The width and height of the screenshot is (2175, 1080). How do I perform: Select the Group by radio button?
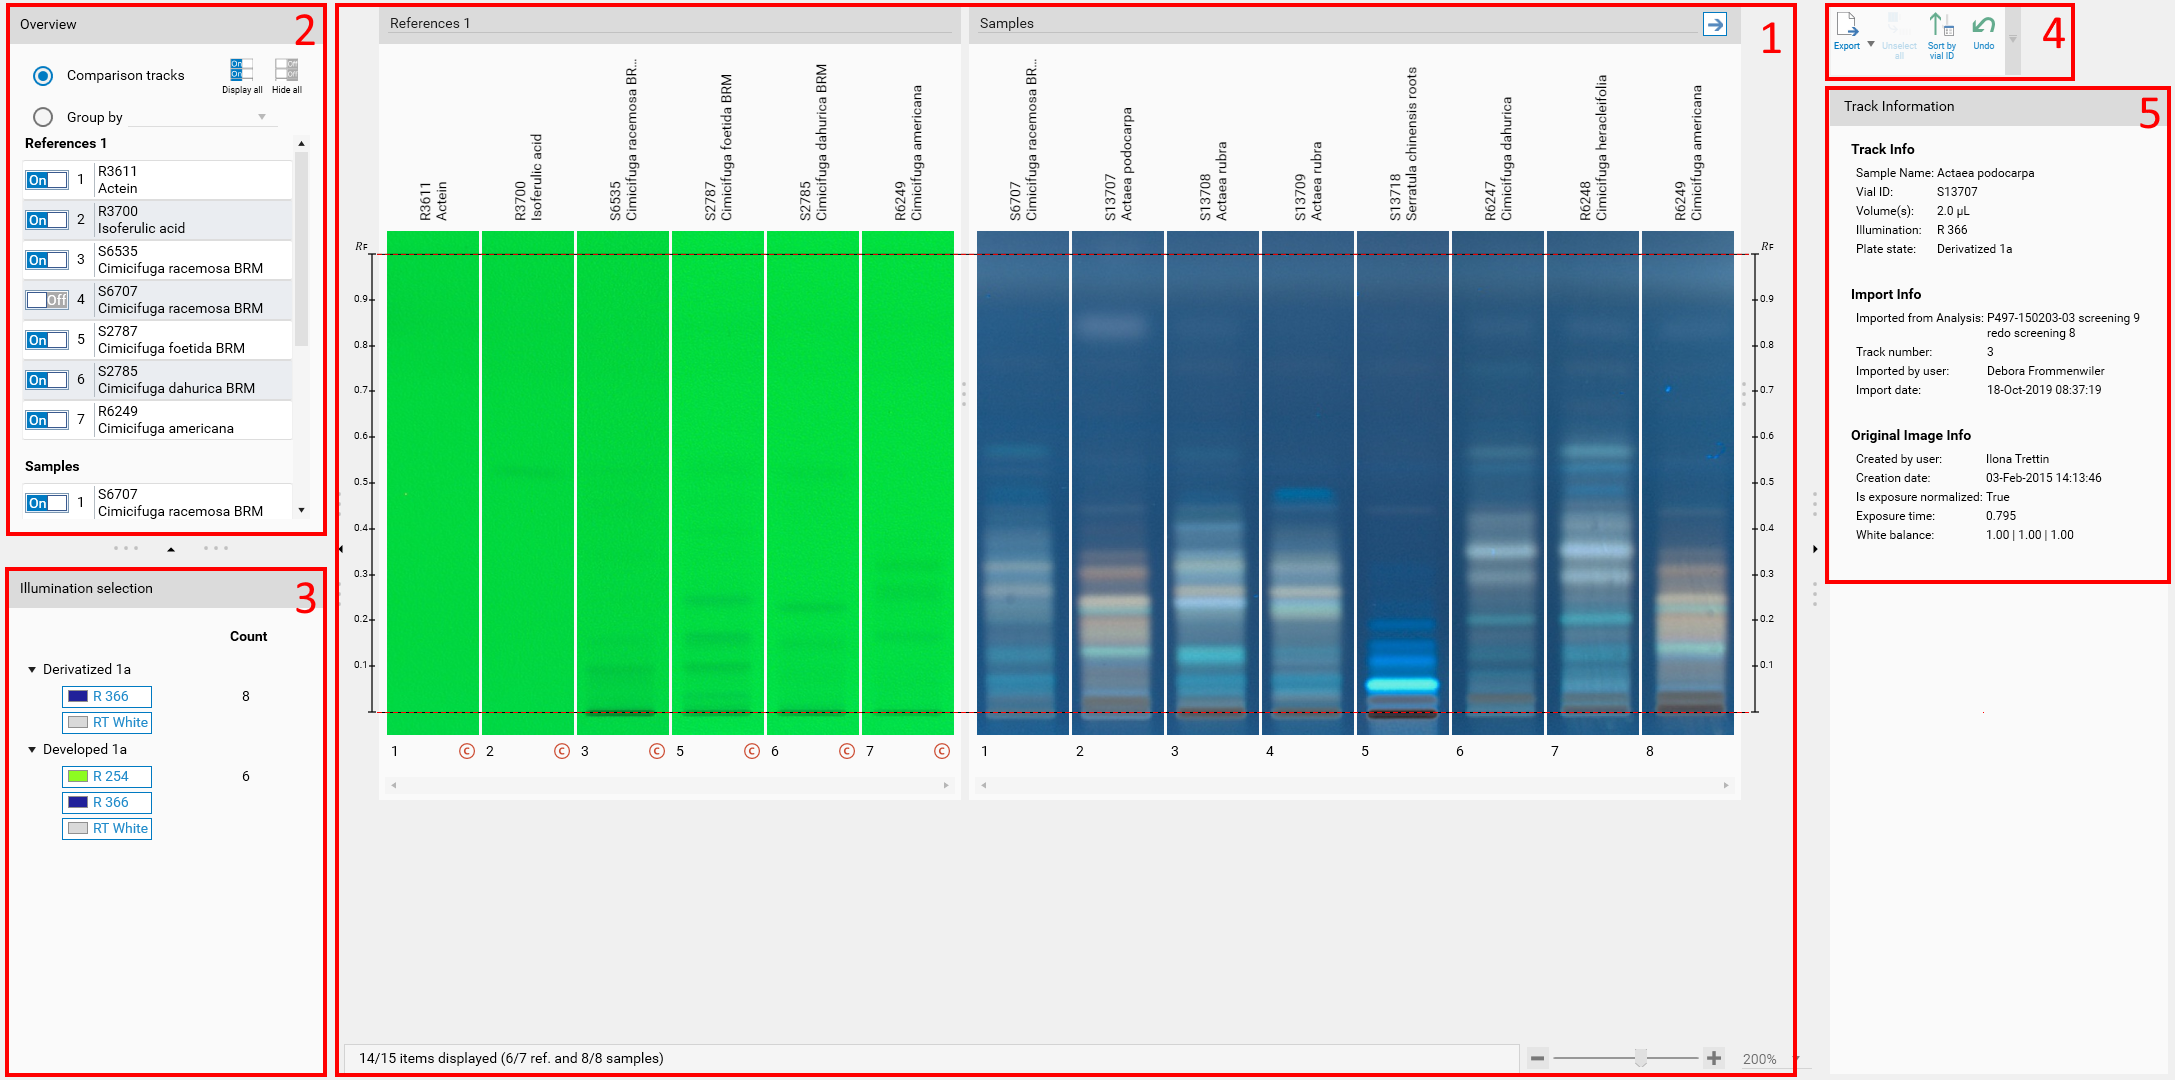[x=43, y=117]
